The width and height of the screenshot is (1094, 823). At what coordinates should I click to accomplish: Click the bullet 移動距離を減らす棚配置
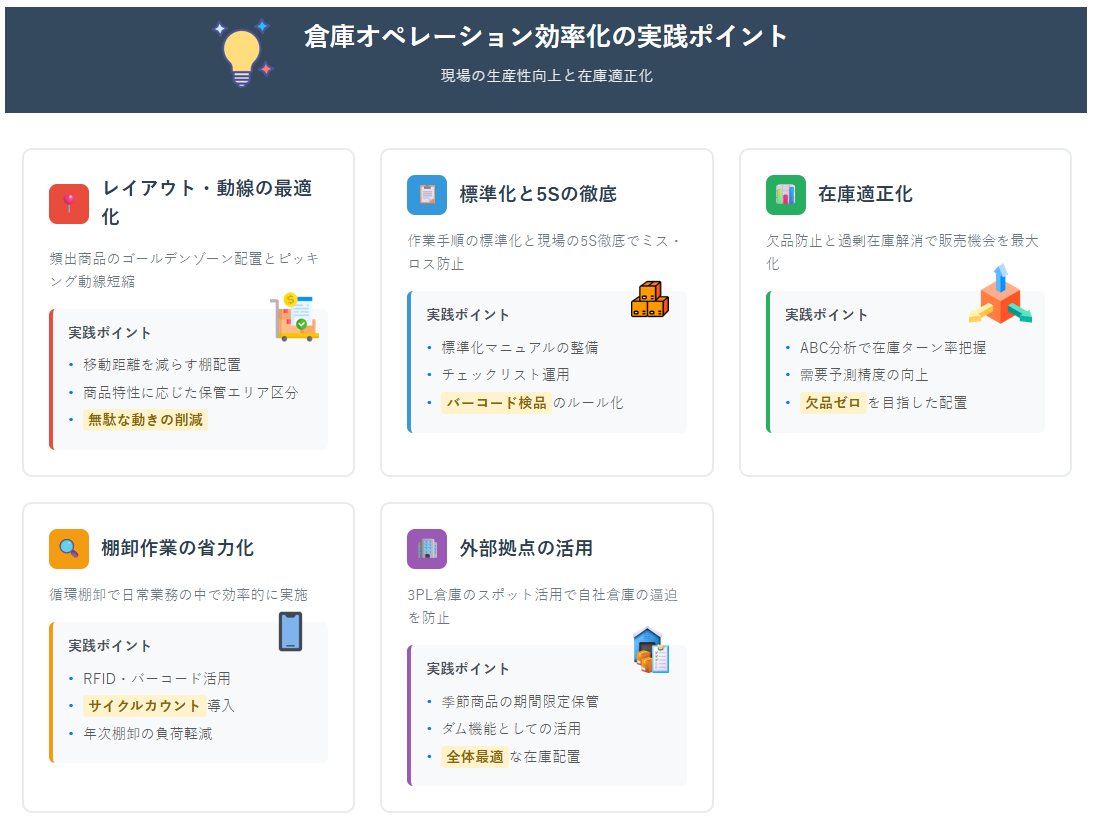pos(162,365)
